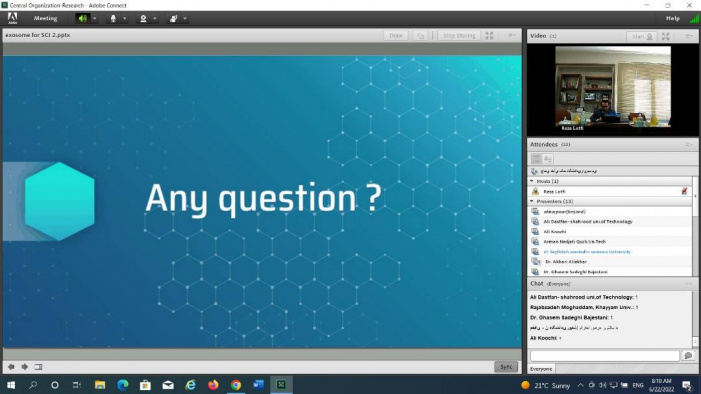
Task: Go to the next slide arrow
Action: [25, 367]
